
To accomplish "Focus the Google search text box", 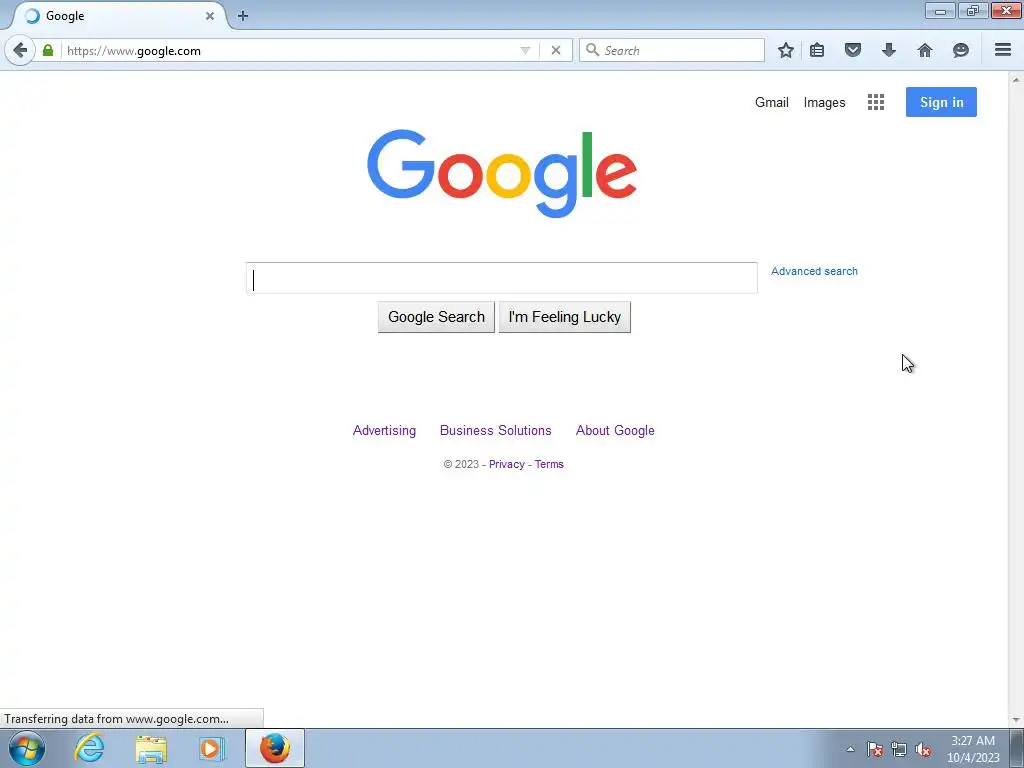I will coord(502,278).
